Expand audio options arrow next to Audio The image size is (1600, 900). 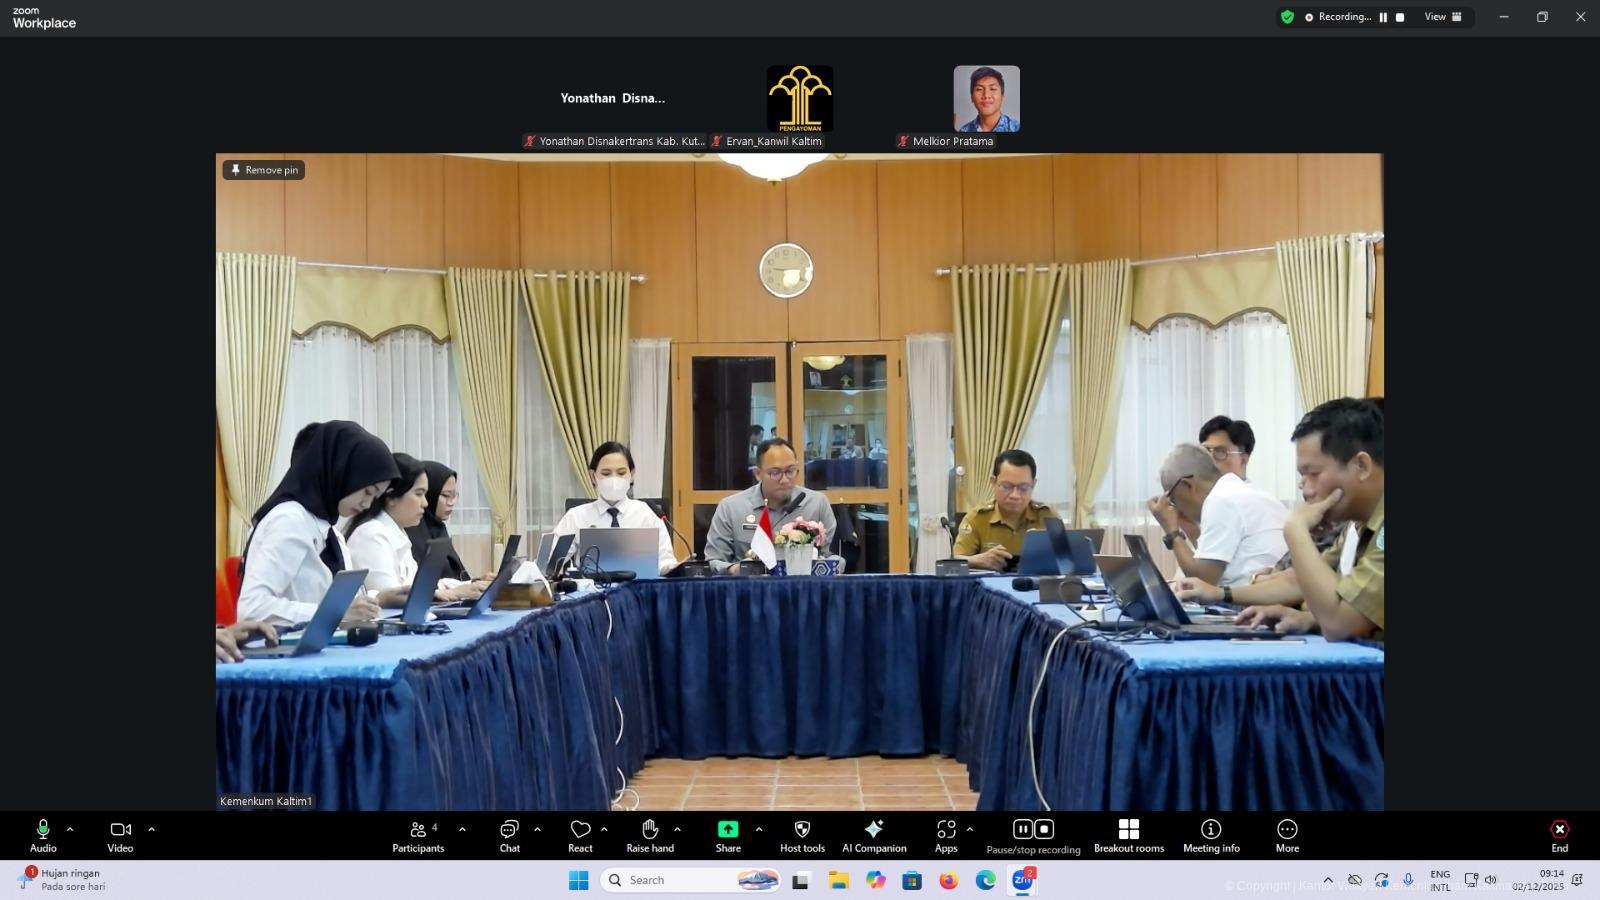pyautogui.click(x=70, y=829)
